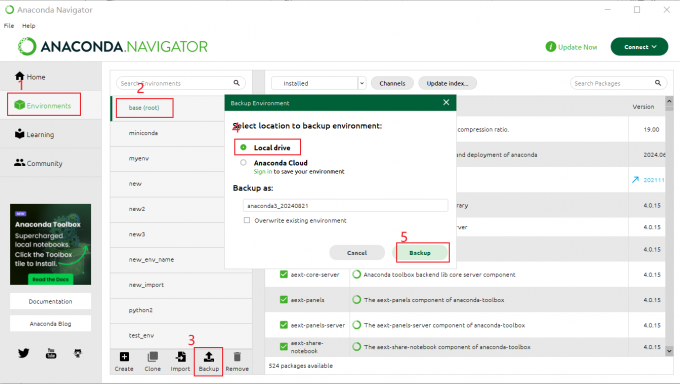Click the upgrade arrow next to version 202111
Image resolution: width=680 pixels, height=384 pixels.
click(635, 180)
